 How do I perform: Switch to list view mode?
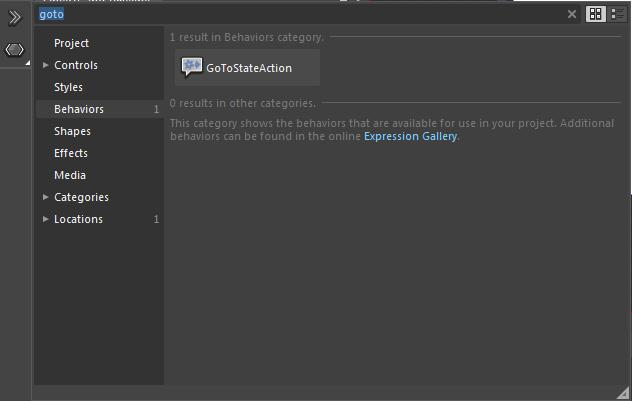[616, 14]
